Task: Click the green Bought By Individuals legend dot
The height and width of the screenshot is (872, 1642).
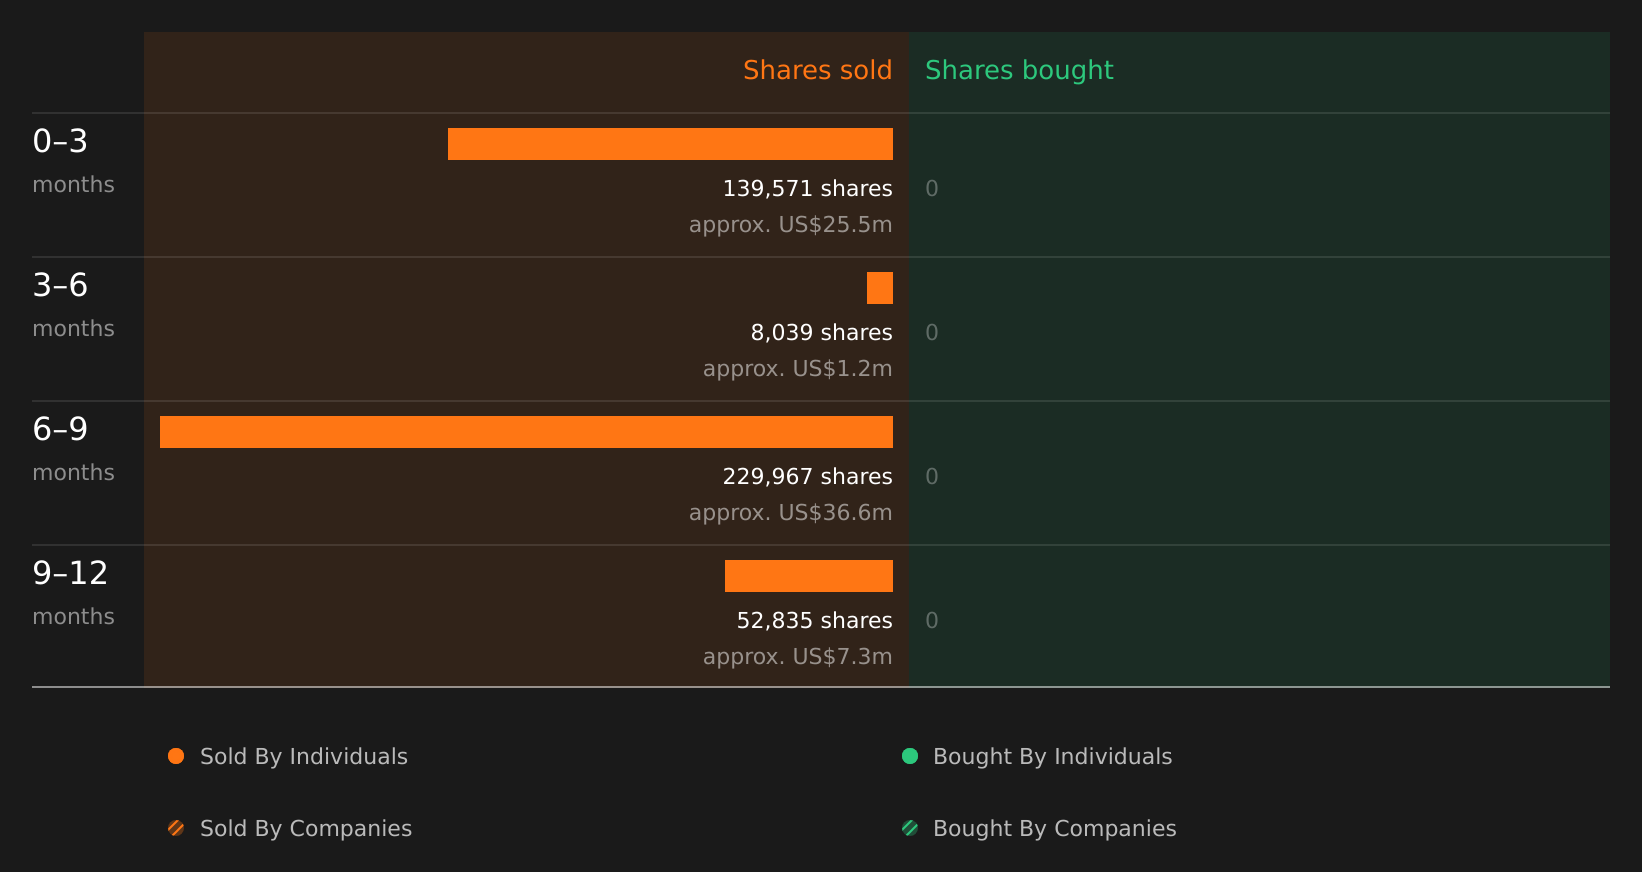Action: (x=910, y=756)
